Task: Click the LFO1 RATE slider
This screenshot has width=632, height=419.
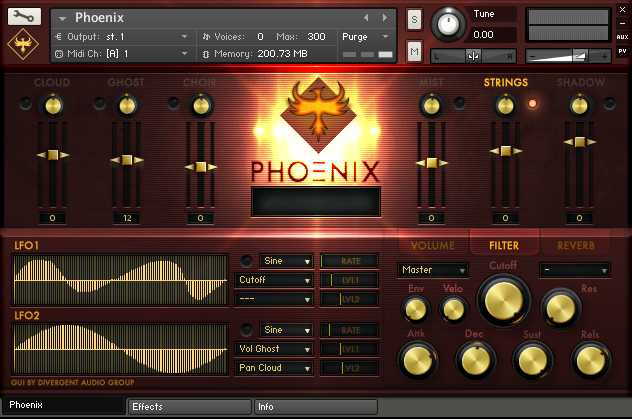Action: [349, 261]
